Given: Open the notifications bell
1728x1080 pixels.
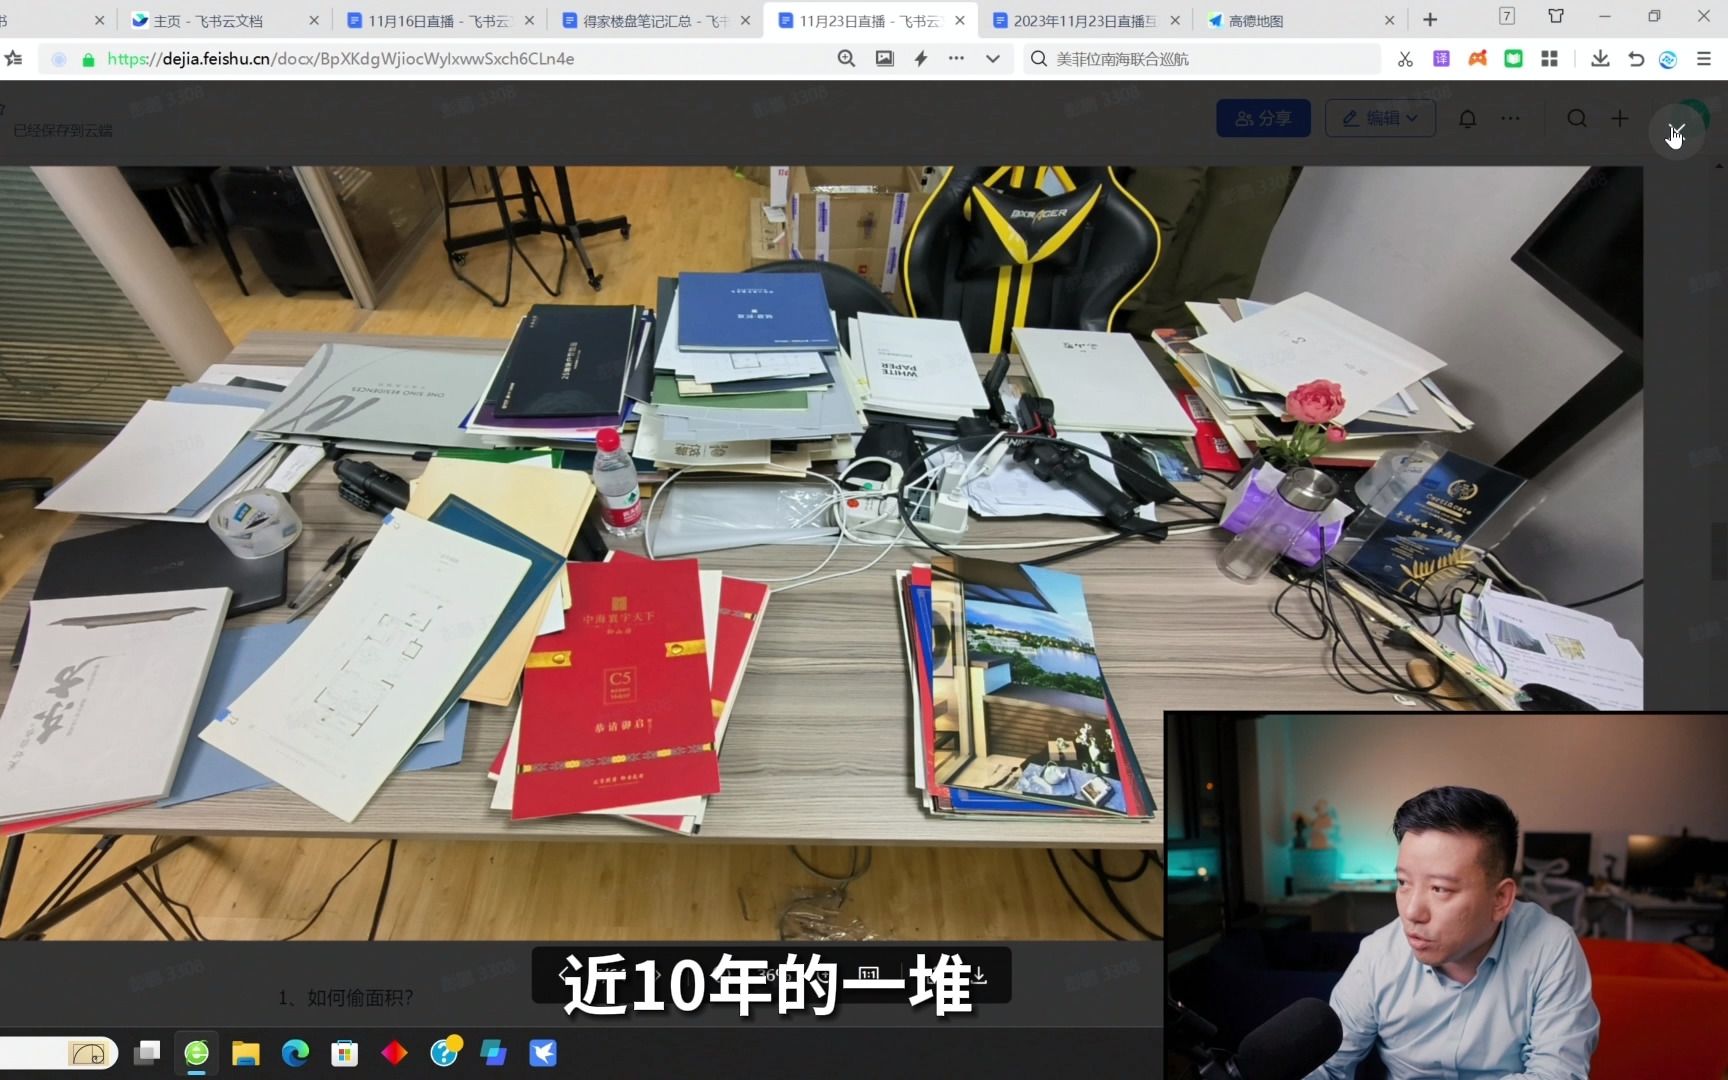Looking at the screenshot, I should tap(1467, 119).
